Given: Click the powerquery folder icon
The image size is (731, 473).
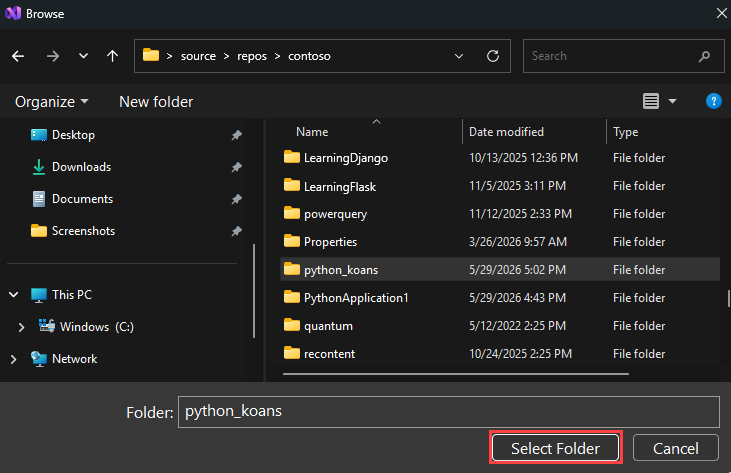Looking at the screenshot, I should click(292, 213).
